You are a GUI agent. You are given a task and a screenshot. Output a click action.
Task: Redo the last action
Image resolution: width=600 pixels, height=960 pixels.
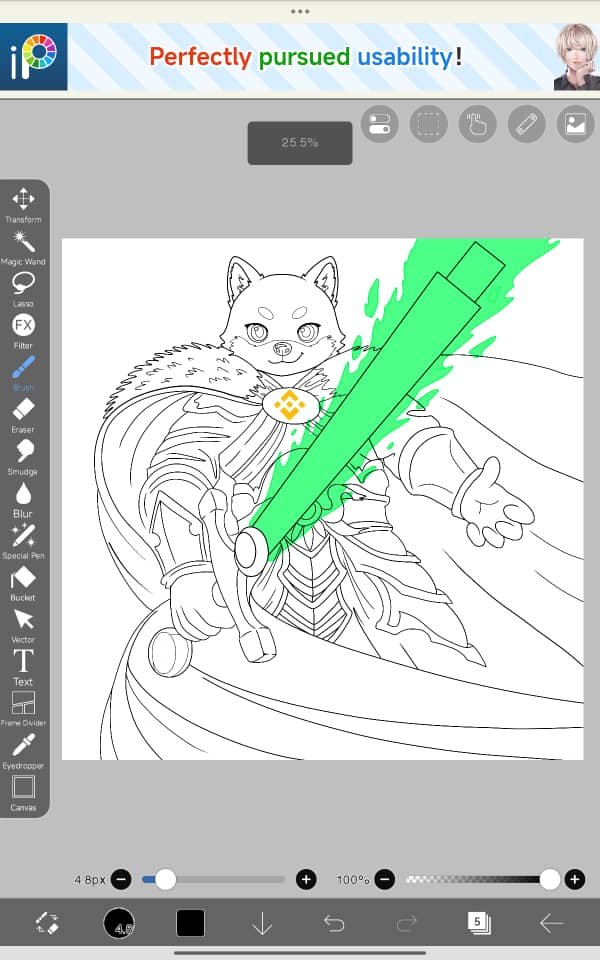[407, 923]
